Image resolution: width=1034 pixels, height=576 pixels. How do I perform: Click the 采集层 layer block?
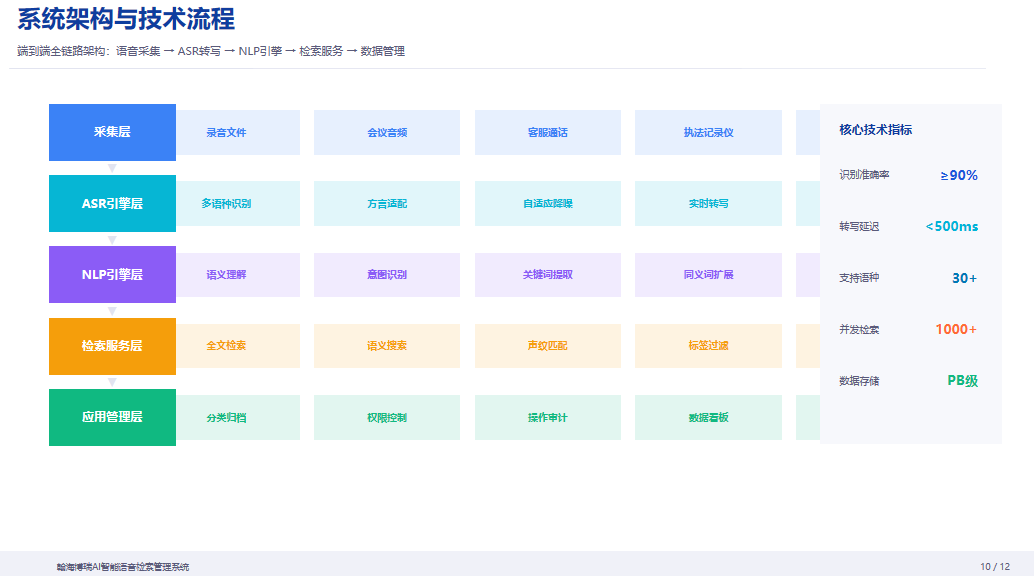tap(112, 132)
